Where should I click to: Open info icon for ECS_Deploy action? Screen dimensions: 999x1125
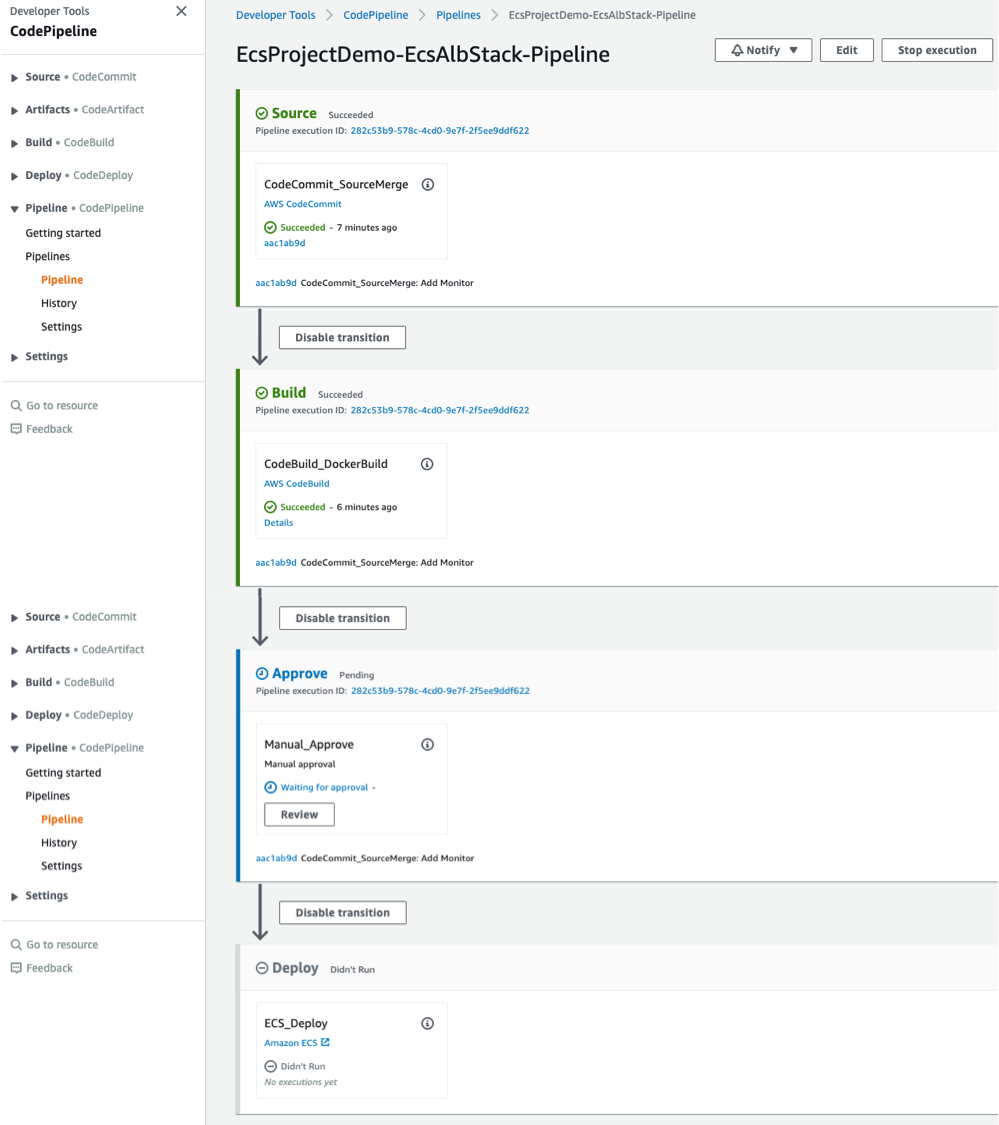(428, 1023)
